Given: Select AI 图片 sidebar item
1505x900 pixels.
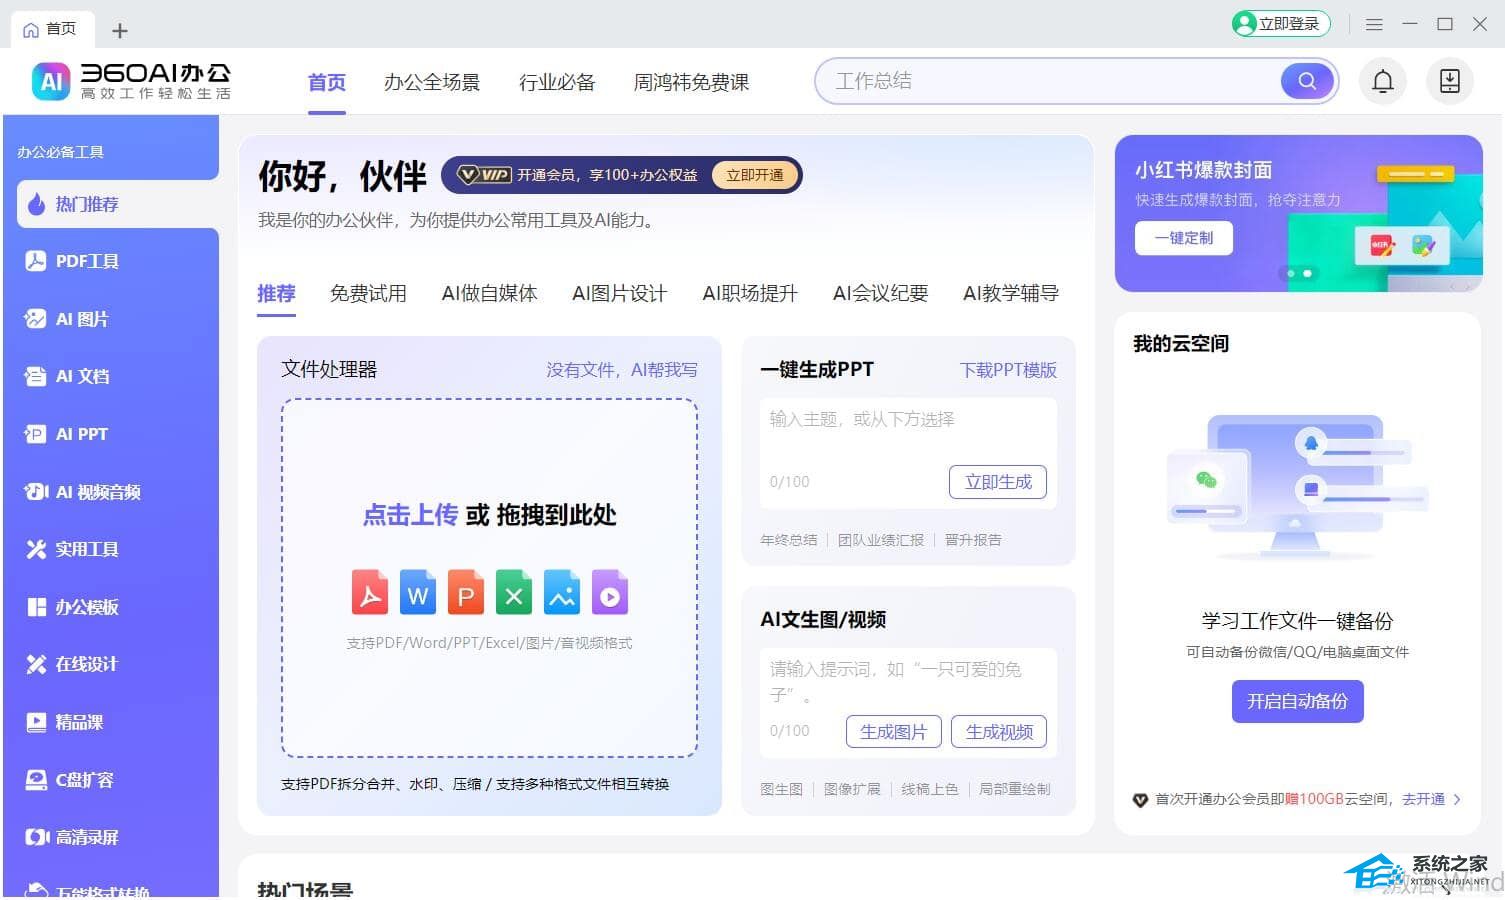Looking at the screenshot, I should click(81, 319).
